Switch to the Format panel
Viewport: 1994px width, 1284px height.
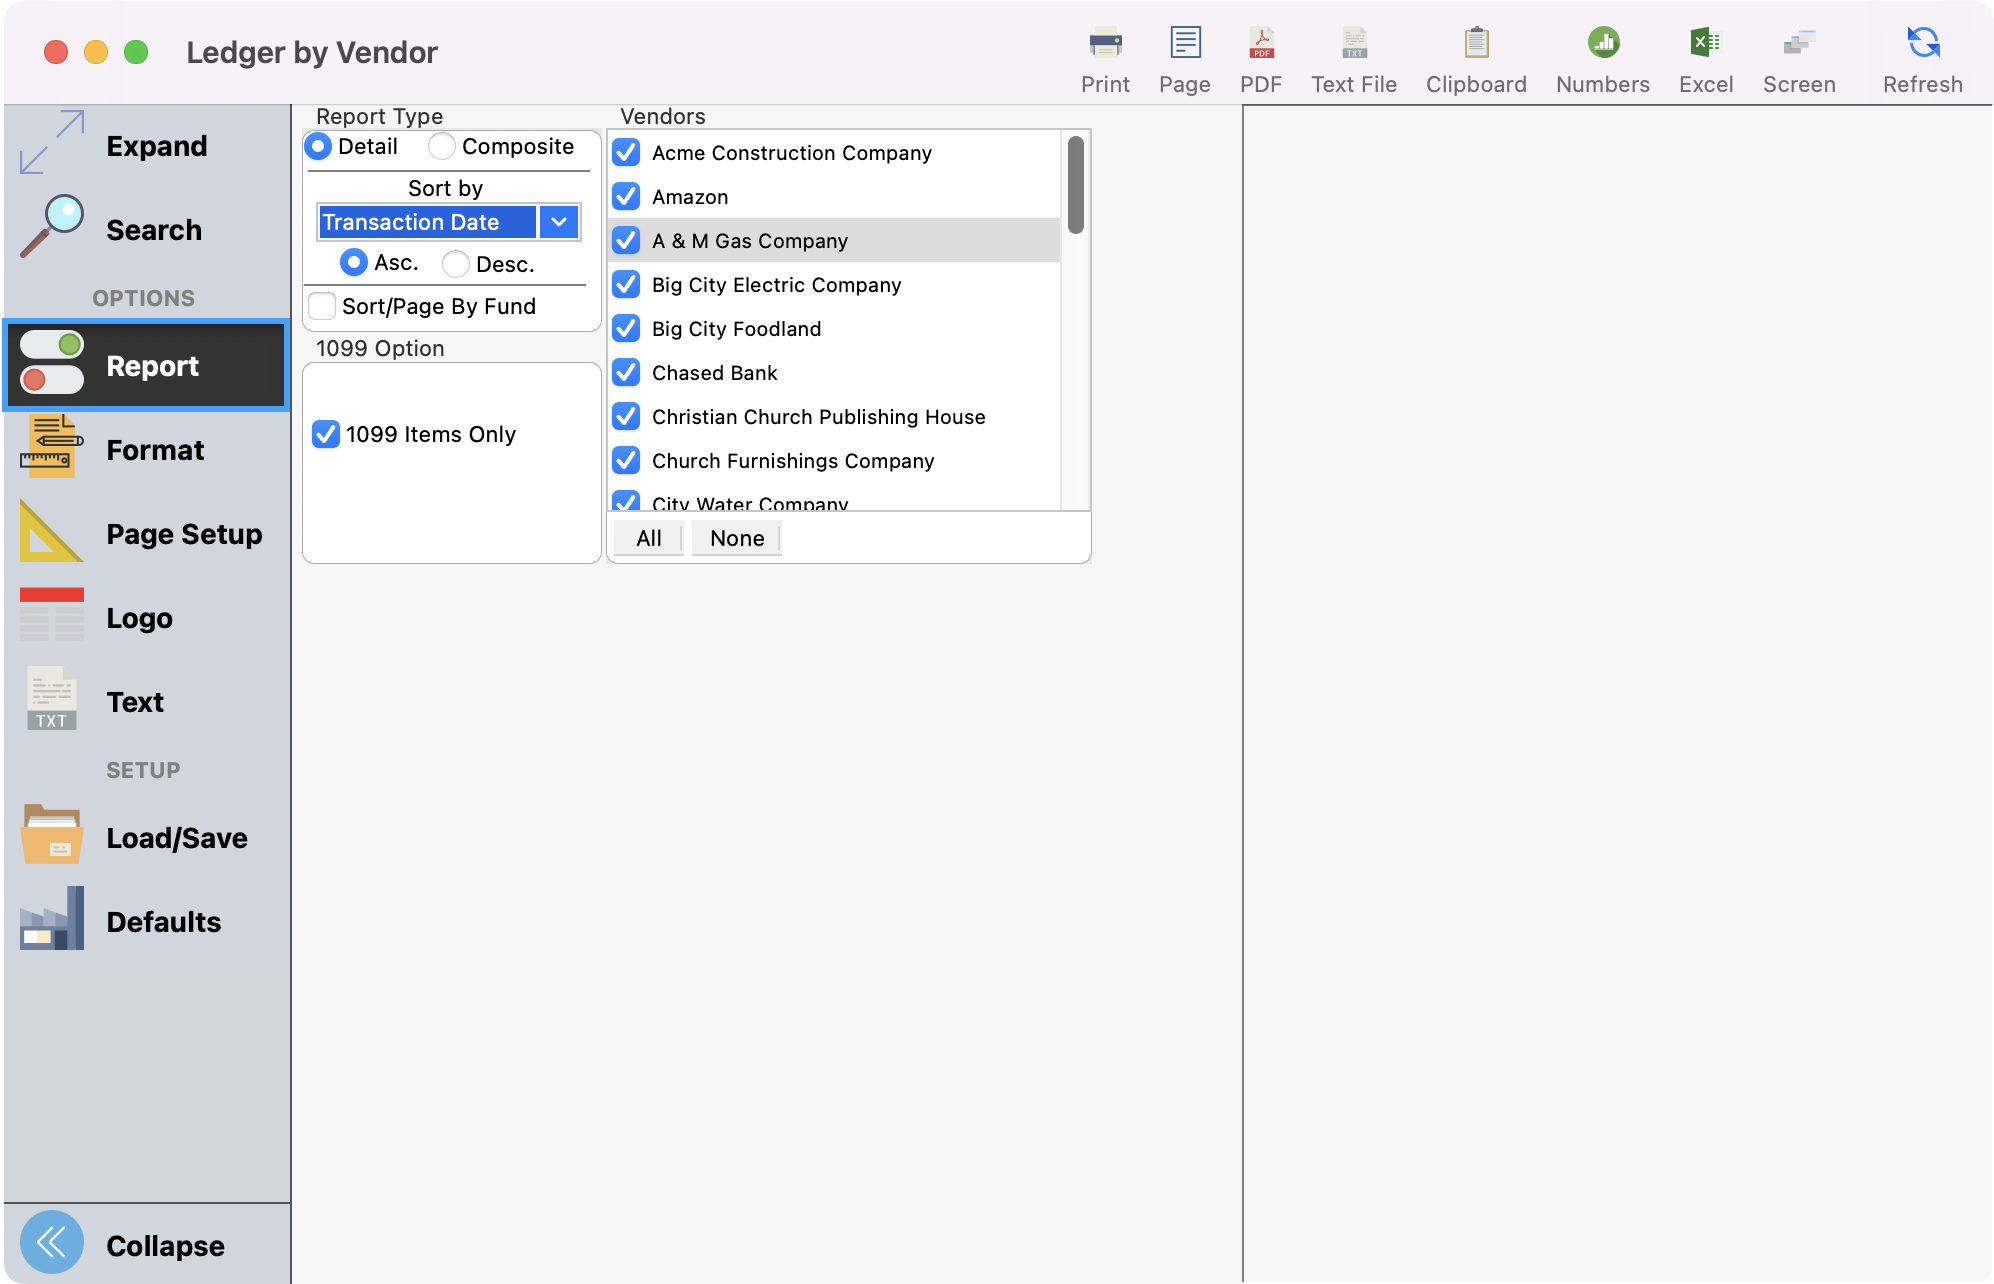tap(154, 449)
